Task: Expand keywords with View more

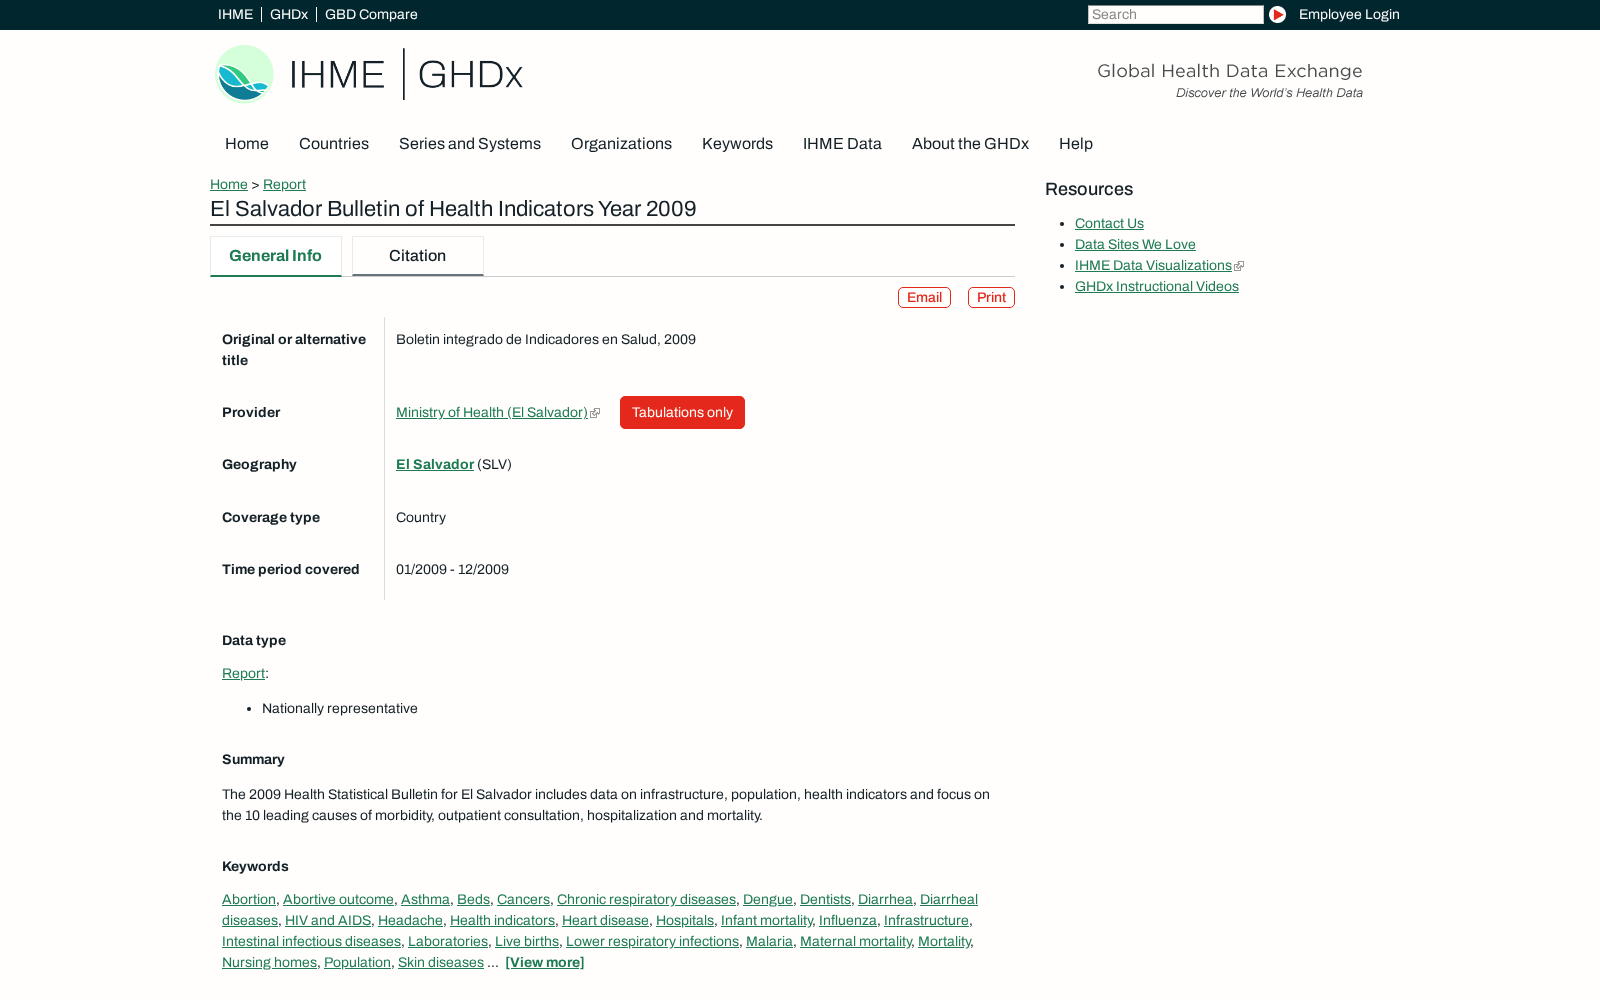Action: 545,963
